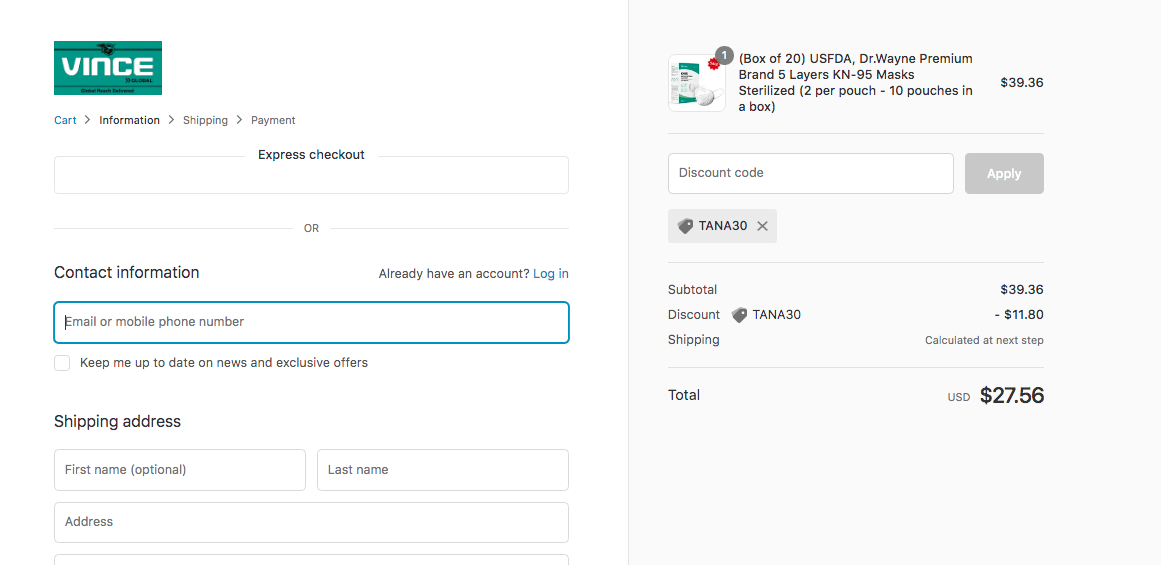Click the Last name field
The height and width of the screenshot is (565, 1161).
[442, 470]
